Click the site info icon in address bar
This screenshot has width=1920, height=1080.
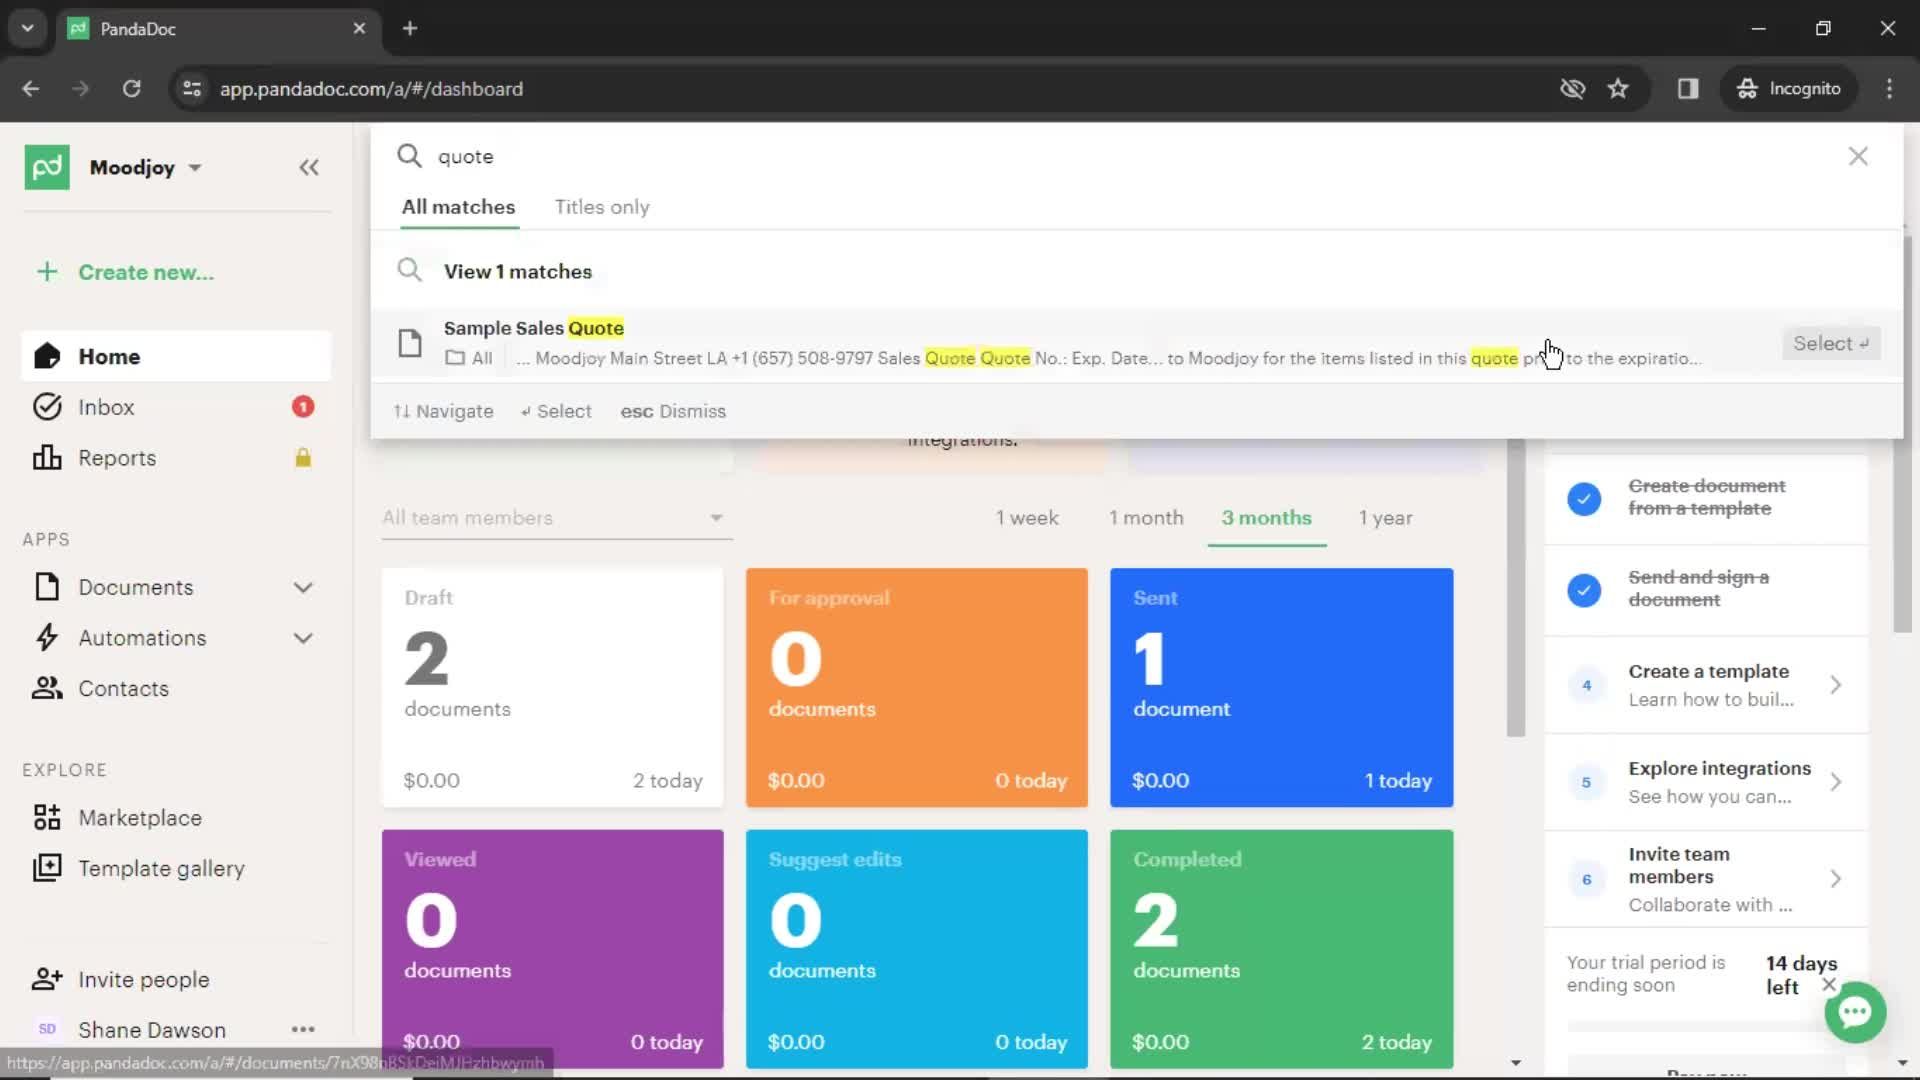pos(192,89)
